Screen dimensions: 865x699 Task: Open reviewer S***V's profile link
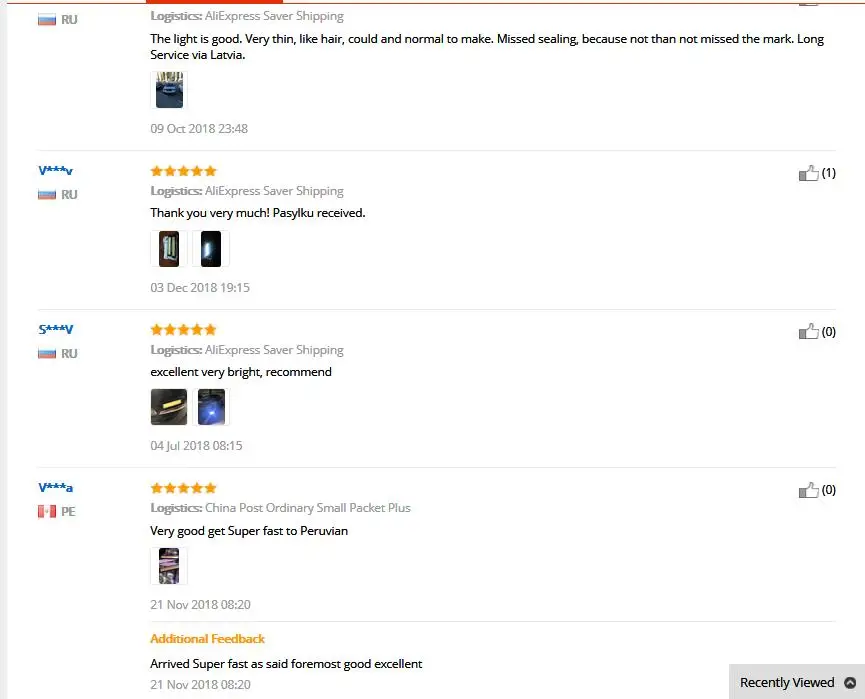(55, 329)
